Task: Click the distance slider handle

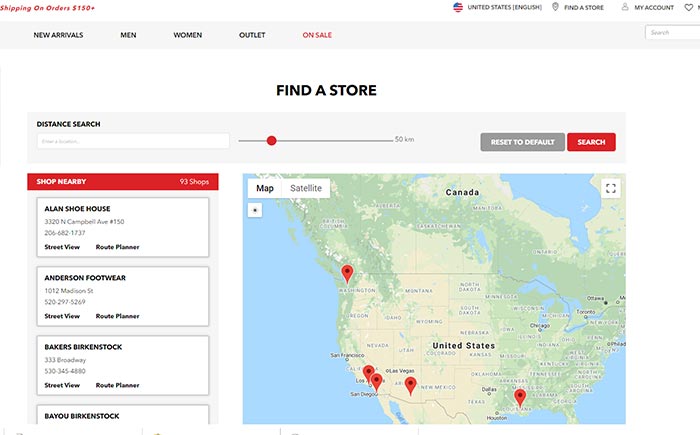Action: click(271, 141)
